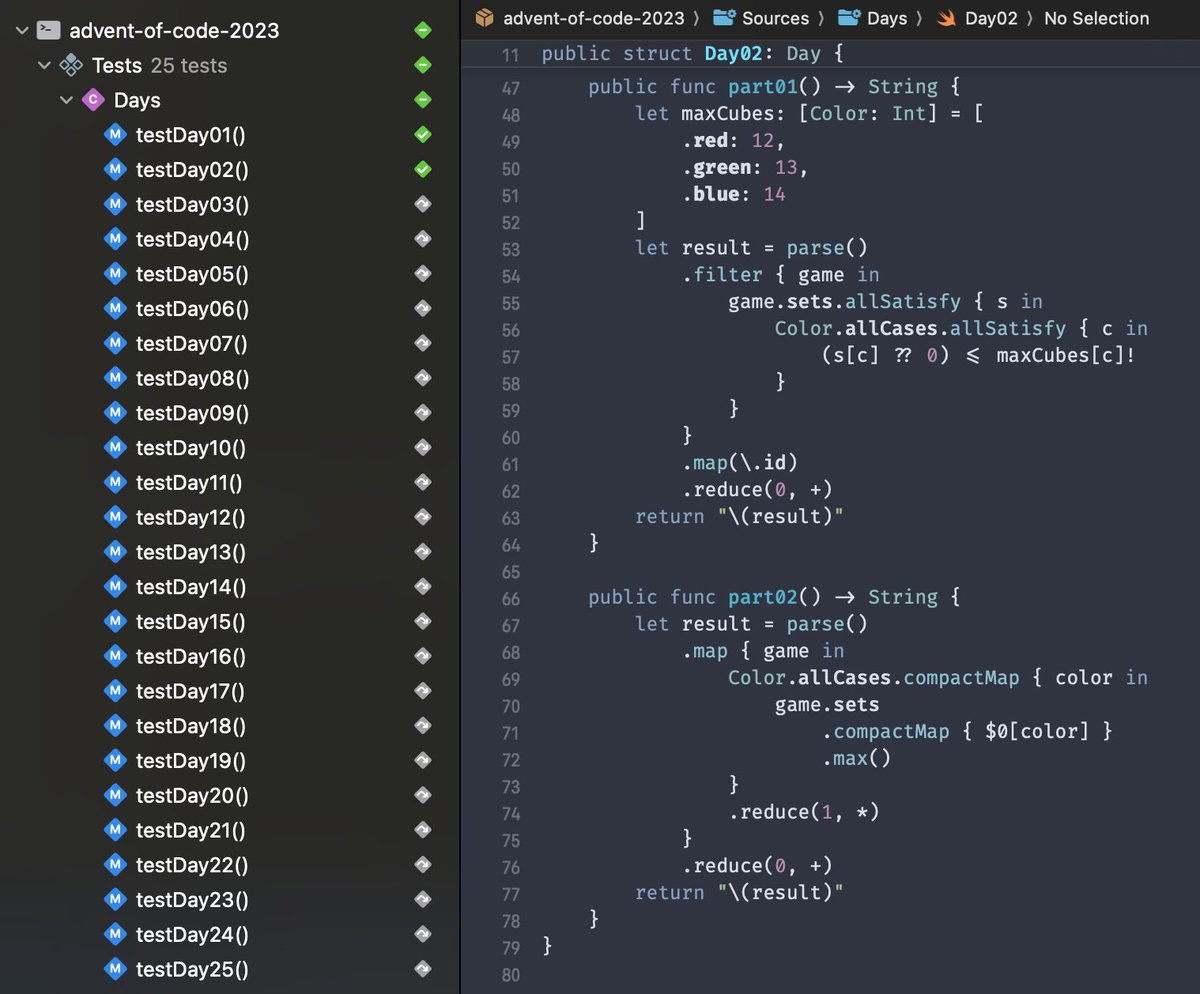The width and height of the screenshot is (1200, 994).
Task: Click the mixed-status diamond for advent-of-code-2023
Action: point(423,31)
